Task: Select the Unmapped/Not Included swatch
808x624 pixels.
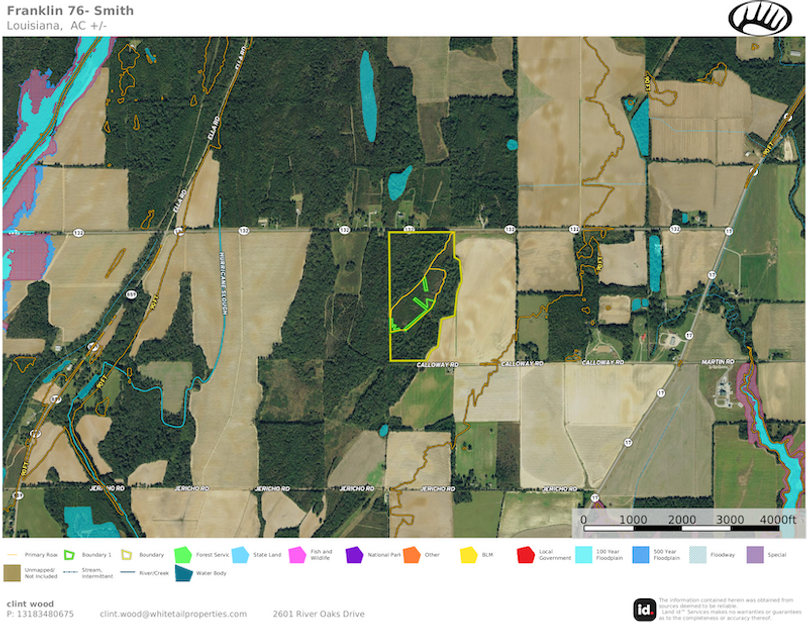Action: click(x=15, y=574)
